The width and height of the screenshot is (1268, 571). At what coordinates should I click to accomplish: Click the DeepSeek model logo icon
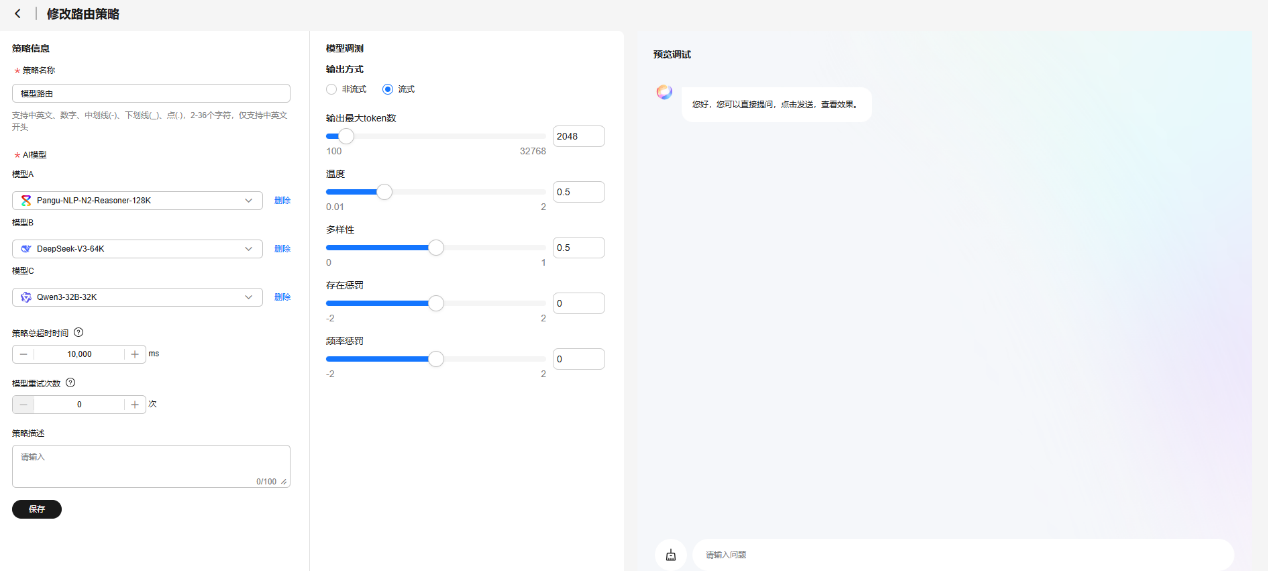(x=26, y=248)
